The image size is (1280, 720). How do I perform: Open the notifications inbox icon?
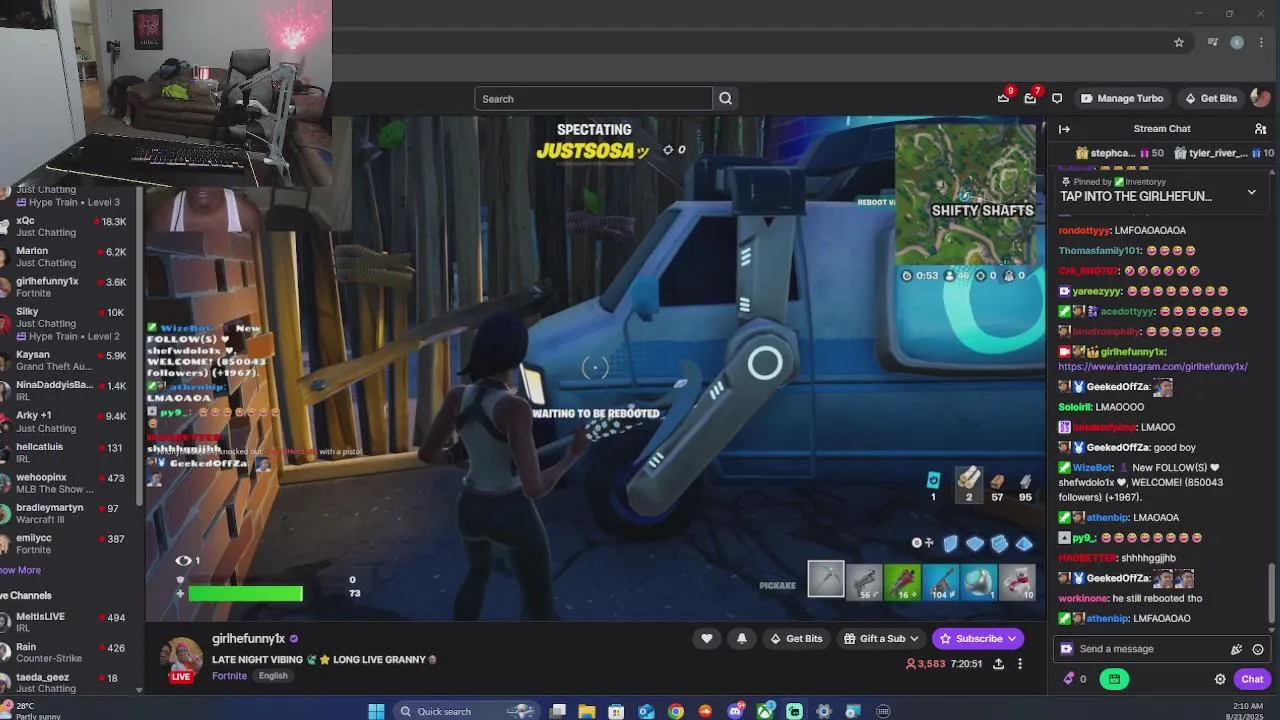(1030, 98)
